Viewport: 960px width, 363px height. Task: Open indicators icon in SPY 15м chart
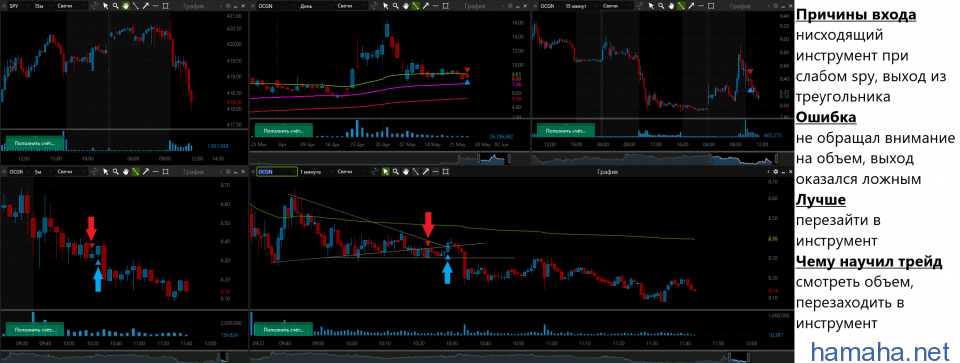(95, 6)
